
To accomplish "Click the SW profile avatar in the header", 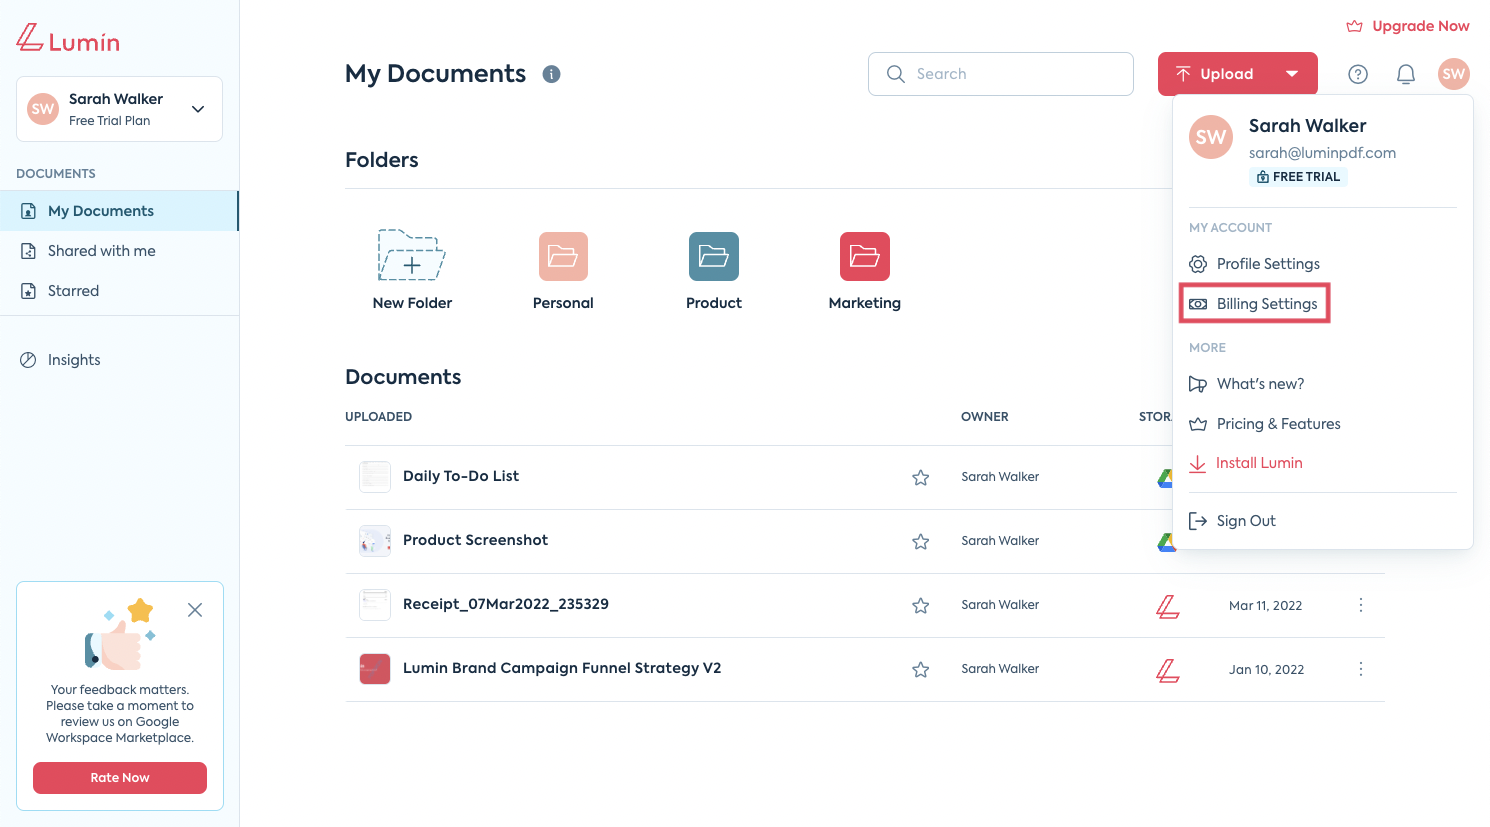I will pyautogui.click(x=1454, y=74).
